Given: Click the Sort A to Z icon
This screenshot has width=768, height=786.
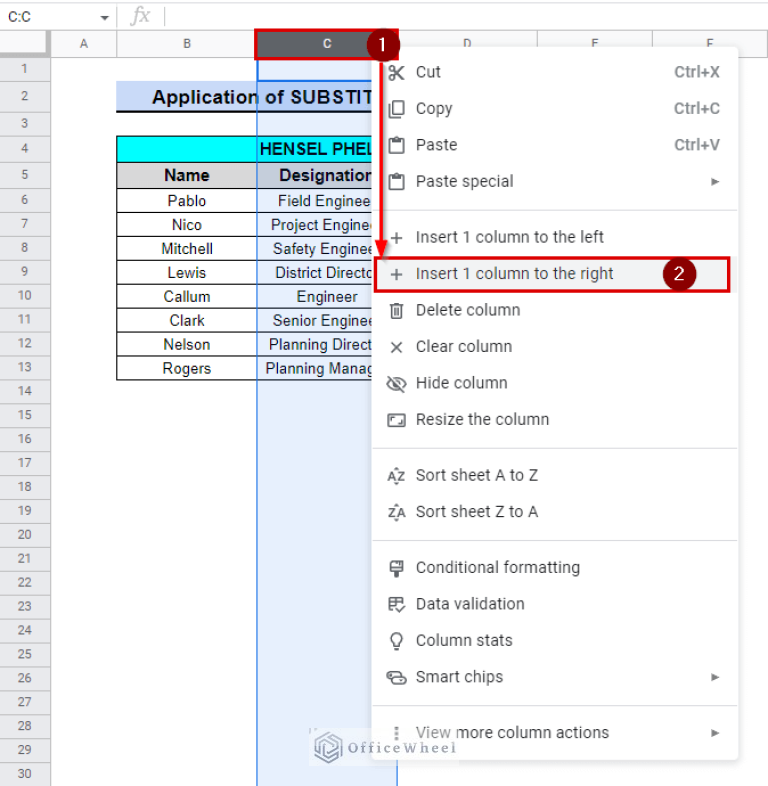Looking at the screenshot, I should 396,476.
